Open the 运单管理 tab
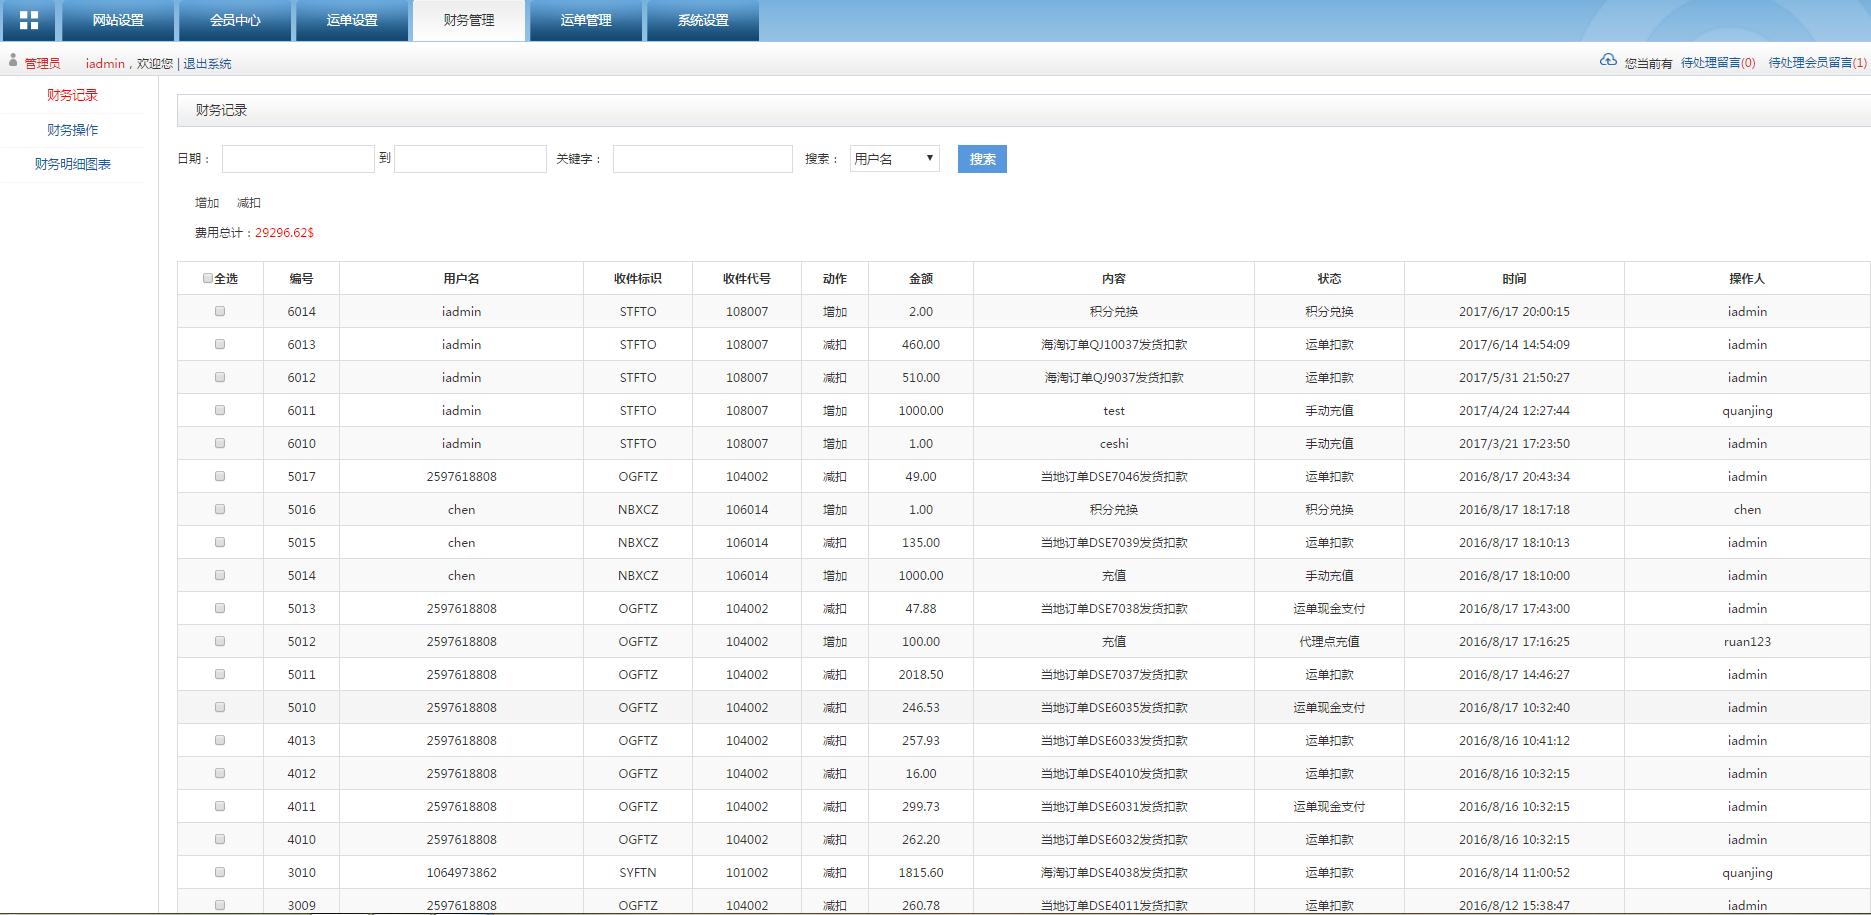1871x915 pixels. (585, 20)
